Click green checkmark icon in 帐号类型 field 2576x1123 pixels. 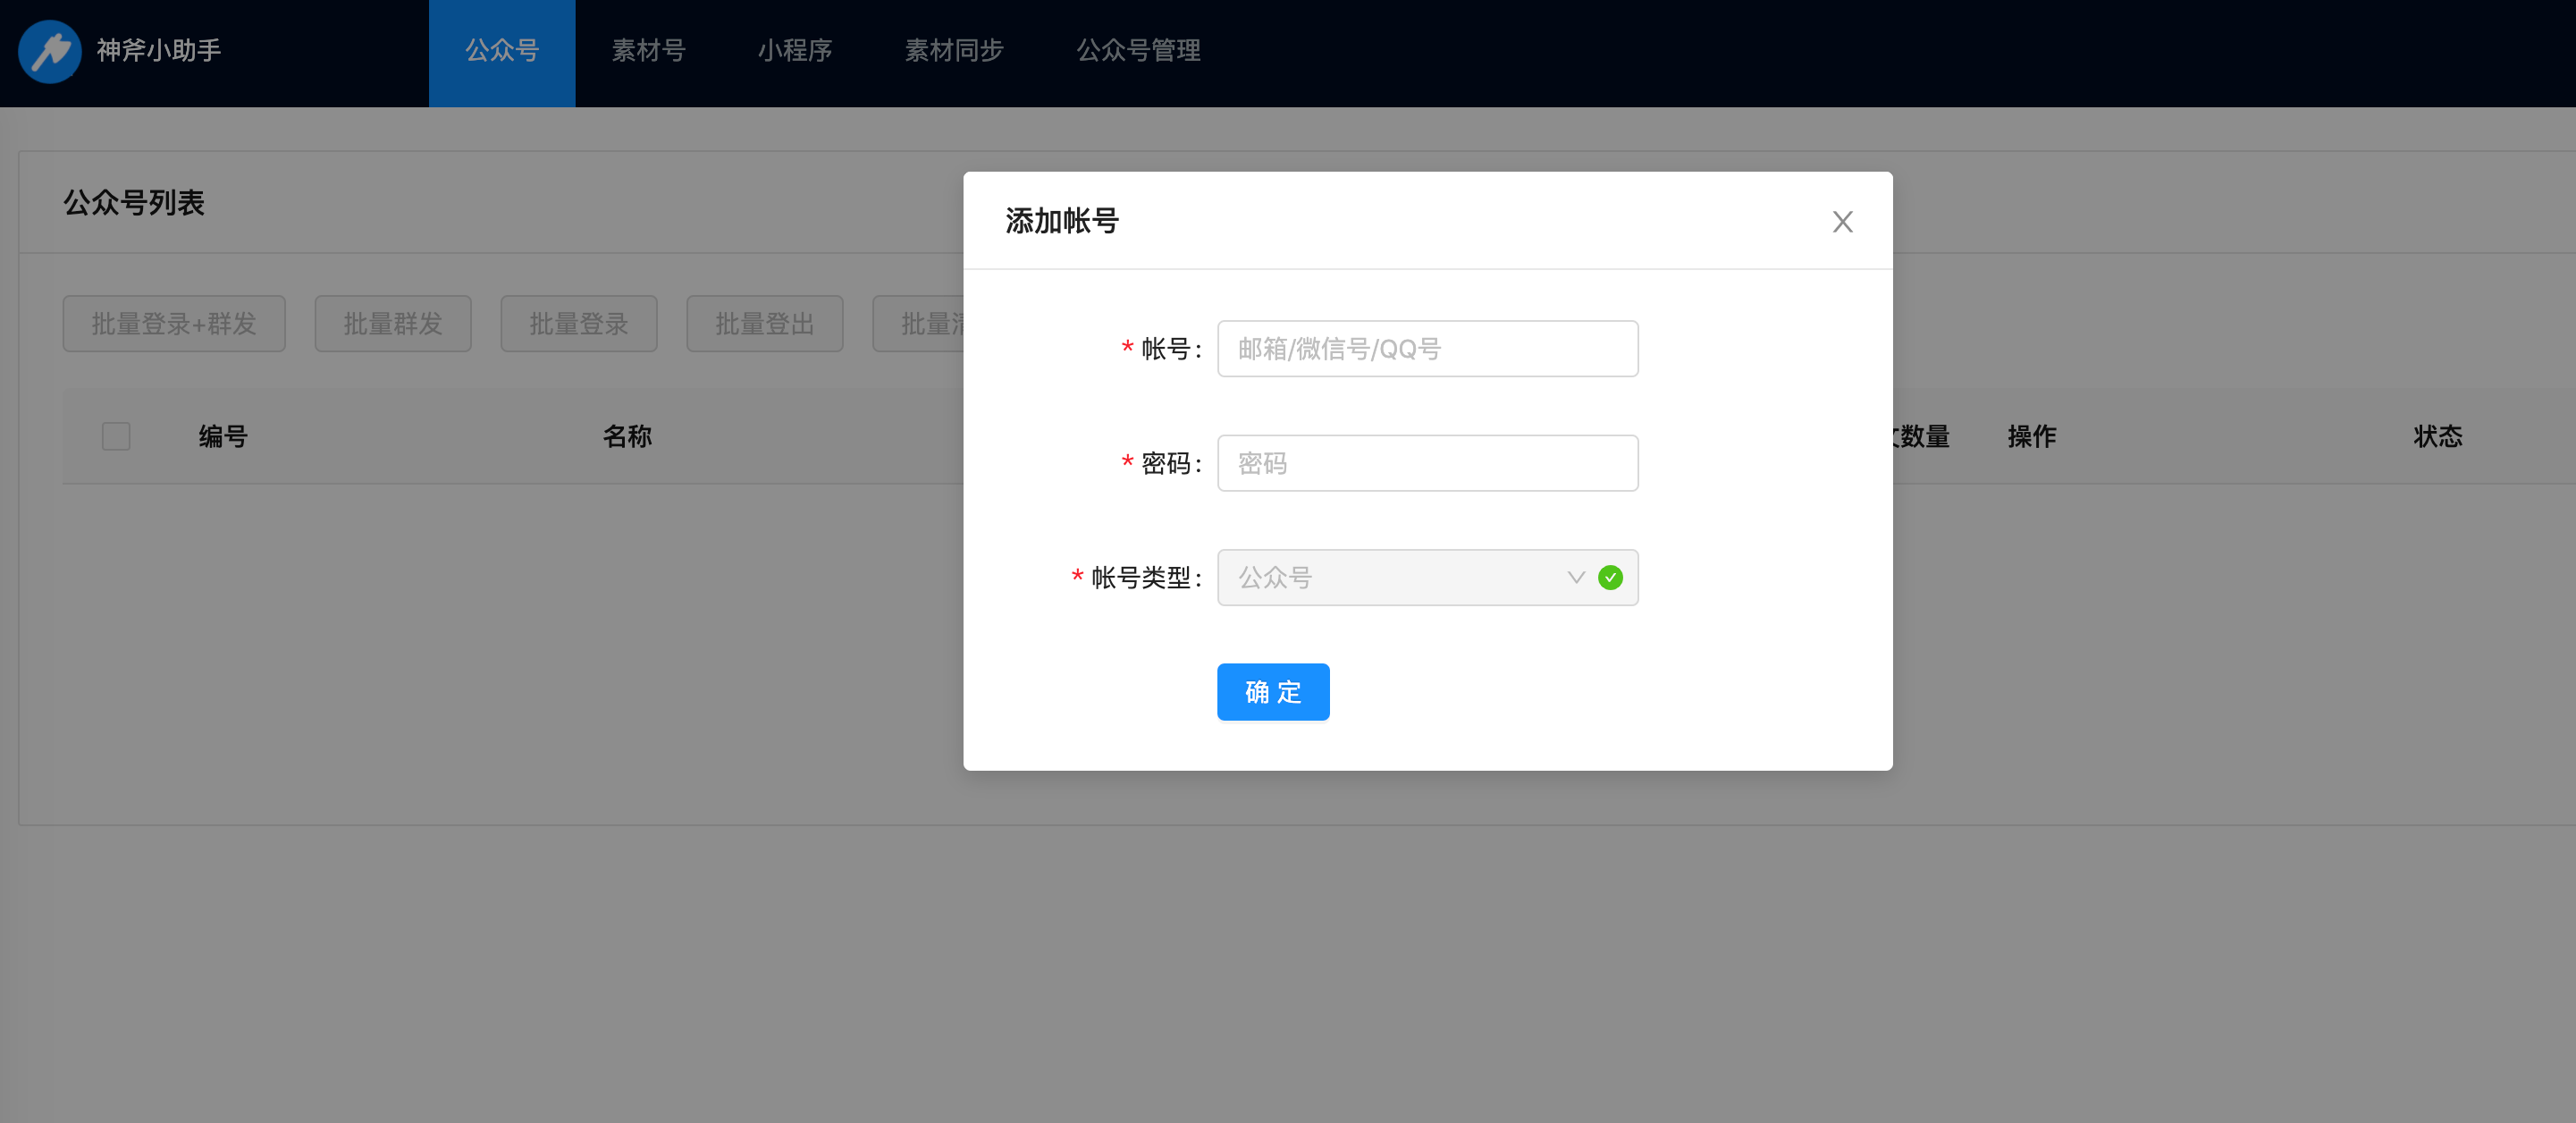pyautogui.click(x=1610, y=577)
